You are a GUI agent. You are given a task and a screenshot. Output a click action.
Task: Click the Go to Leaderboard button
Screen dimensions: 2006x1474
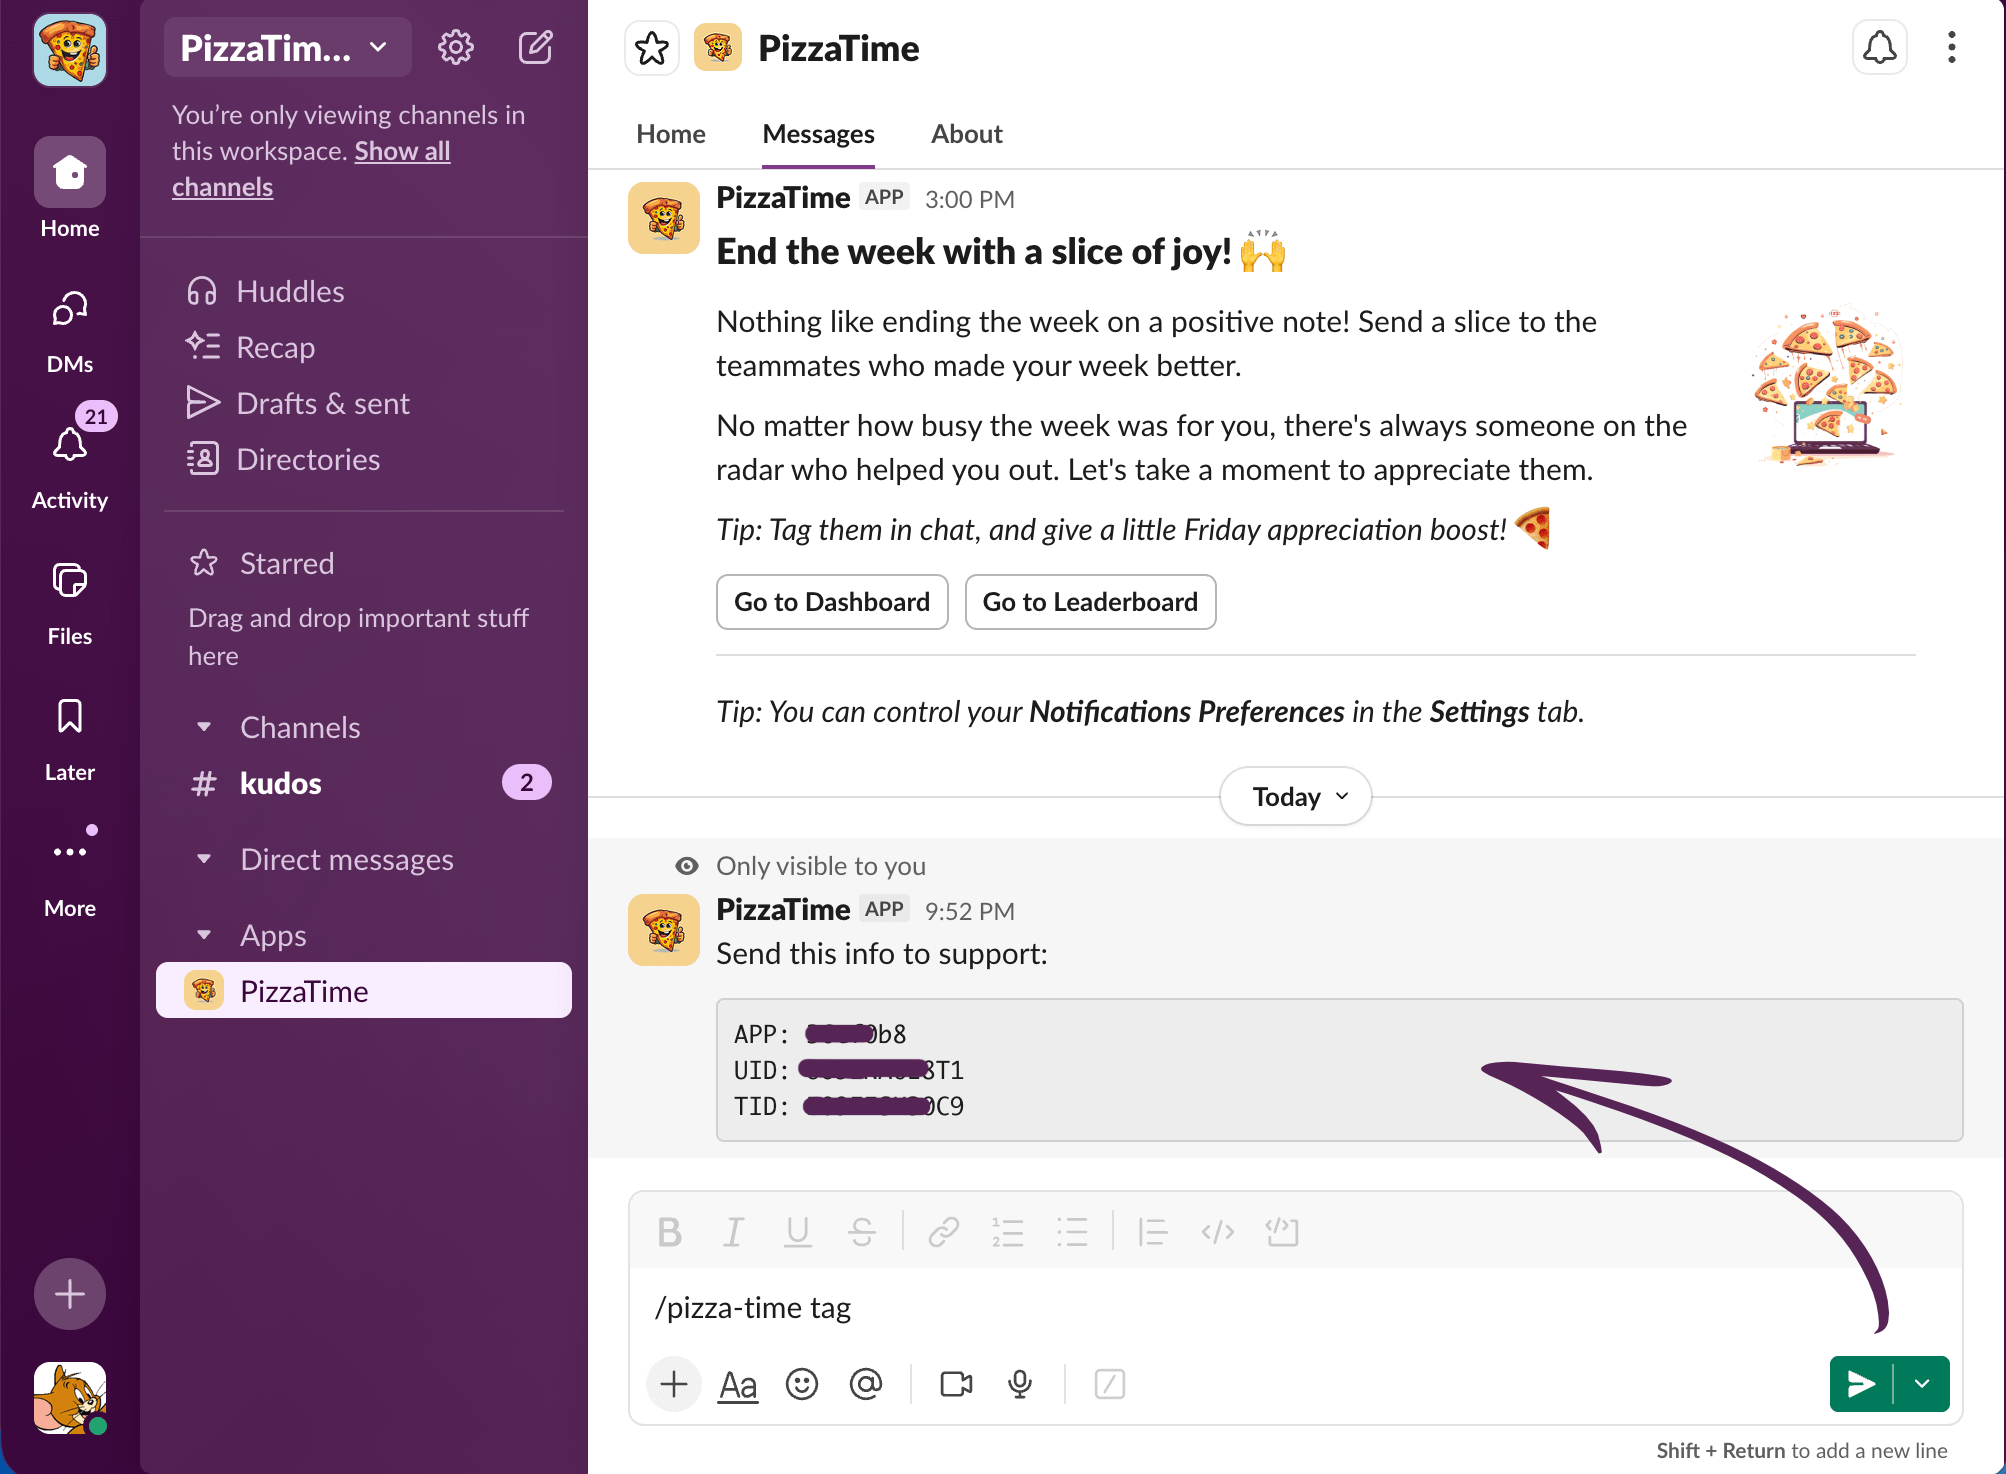tap(1089, 602)
